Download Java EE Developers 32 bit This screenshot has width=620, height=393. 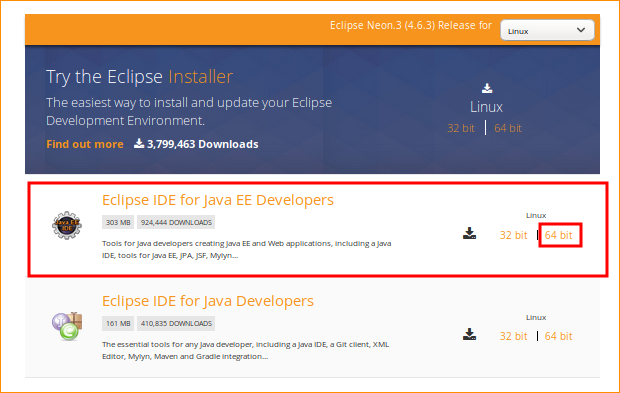tap(513, 235)
